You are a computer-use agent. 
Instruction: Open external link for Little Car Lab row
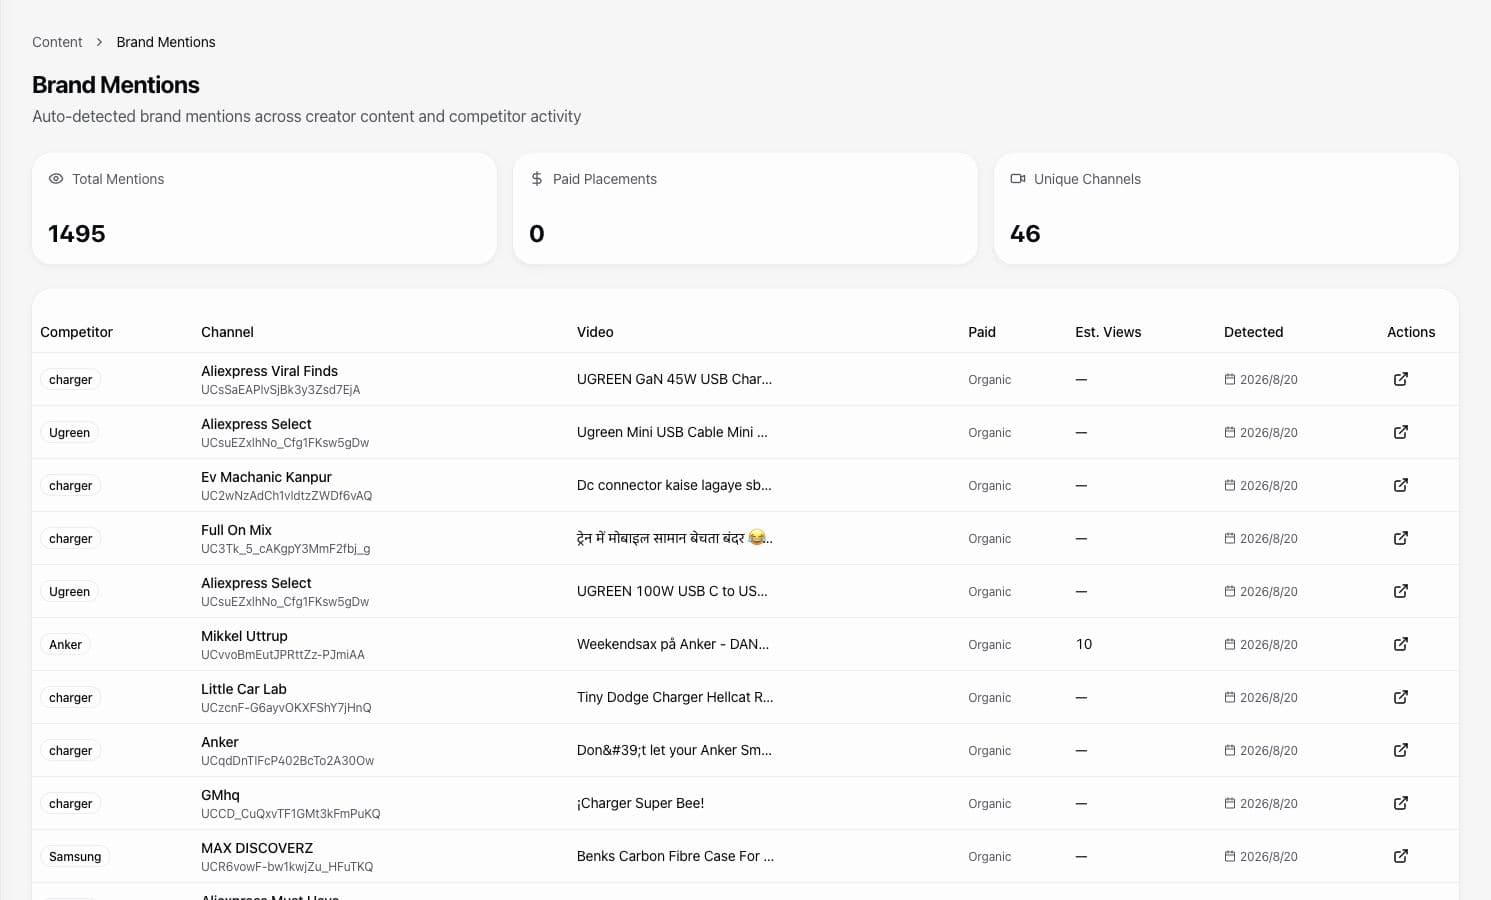(1401, 697)
